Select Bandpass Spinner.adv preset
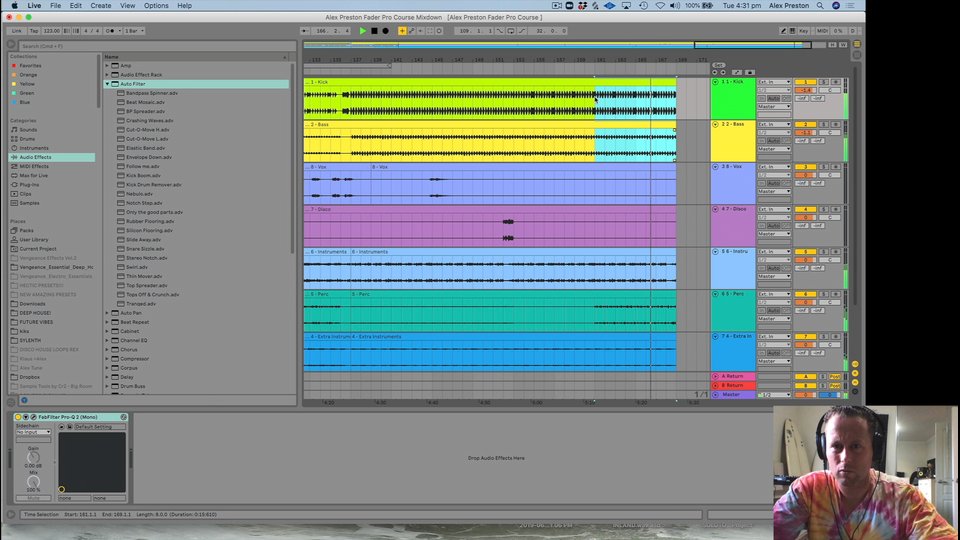The width and height of the screenshot is (960, 540). (151, 93)
